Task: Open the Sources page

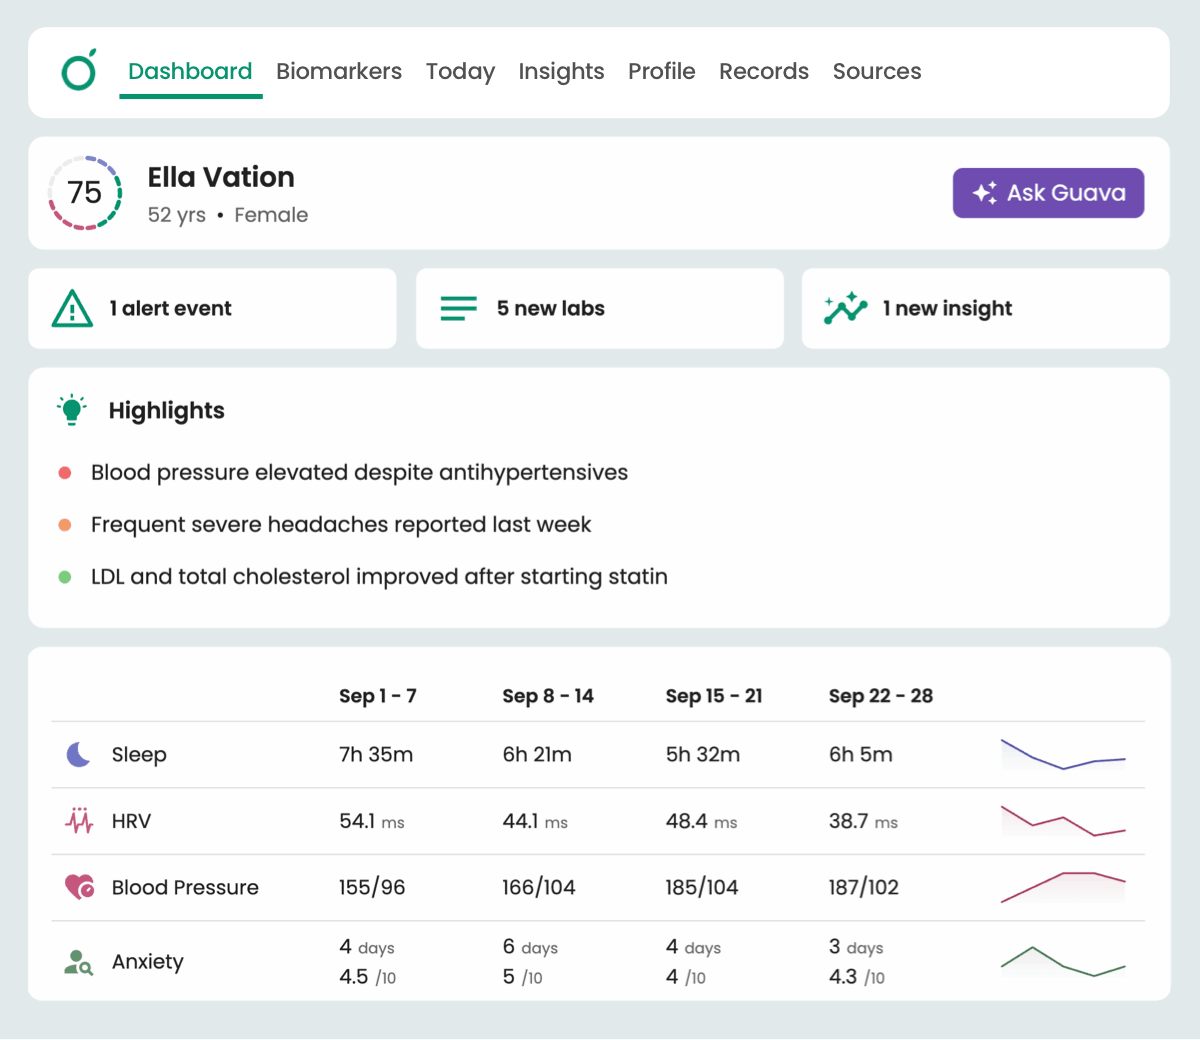Action: pyautogui.click(x=877, y=71)
